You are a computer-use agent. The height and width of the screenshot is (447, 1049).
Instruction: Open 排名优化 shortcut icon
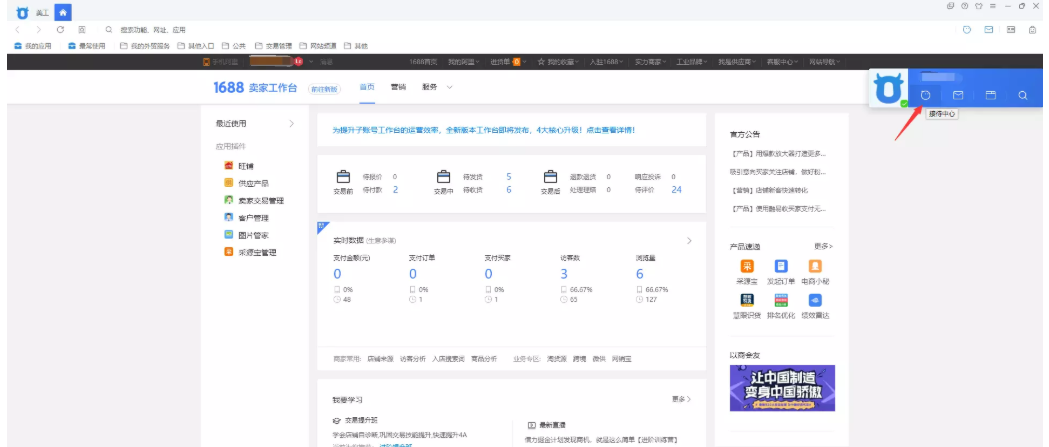tap(782, 300)
